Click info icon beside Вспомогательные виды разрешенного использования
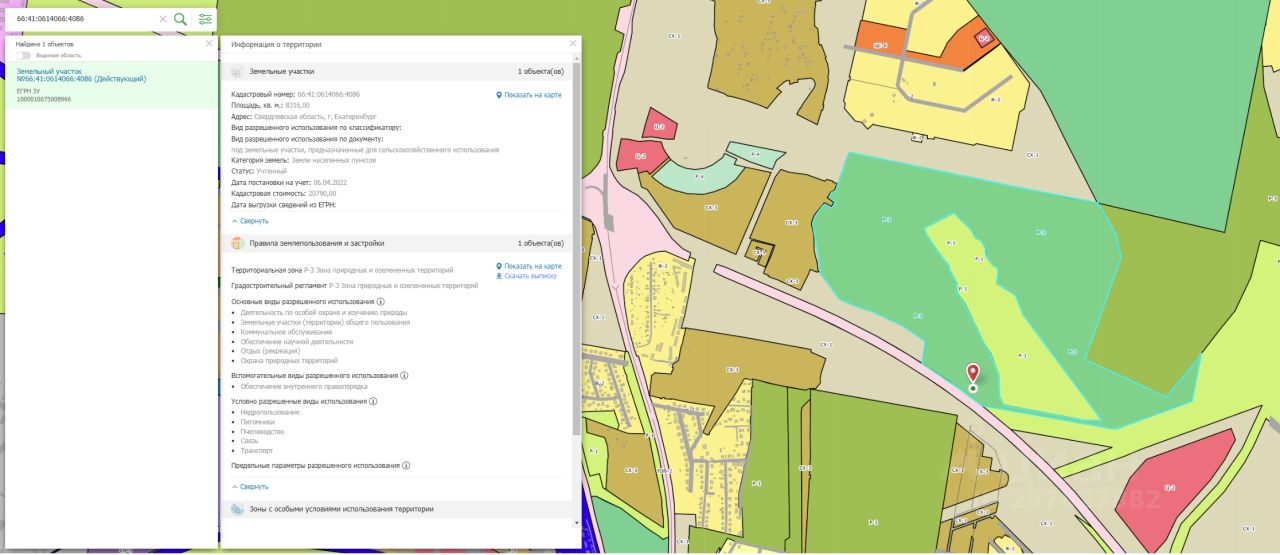 point(404,376)
